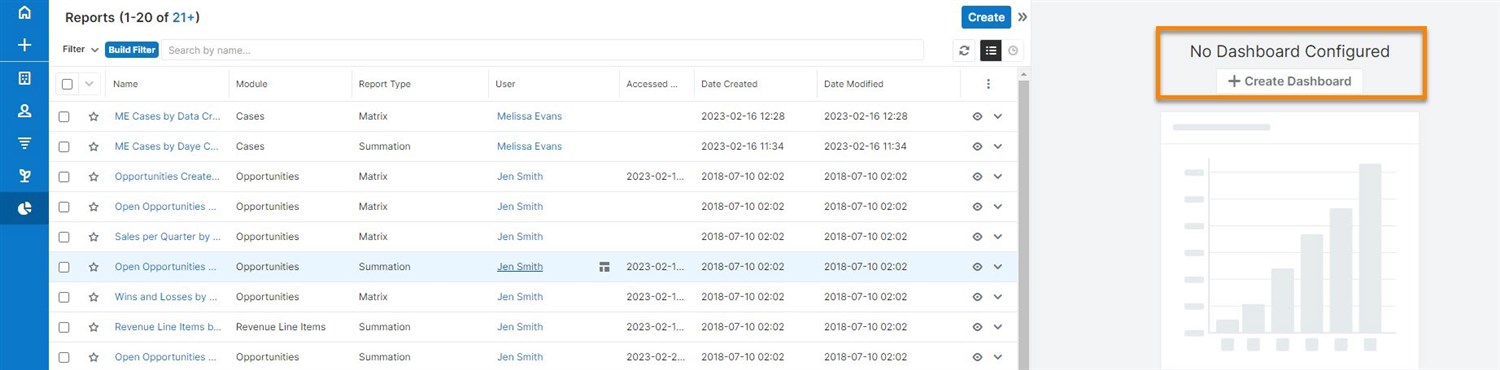This screenshot has width=1500, height=370.
Task: Open the Filter dropdown
Action: (80, 49)
